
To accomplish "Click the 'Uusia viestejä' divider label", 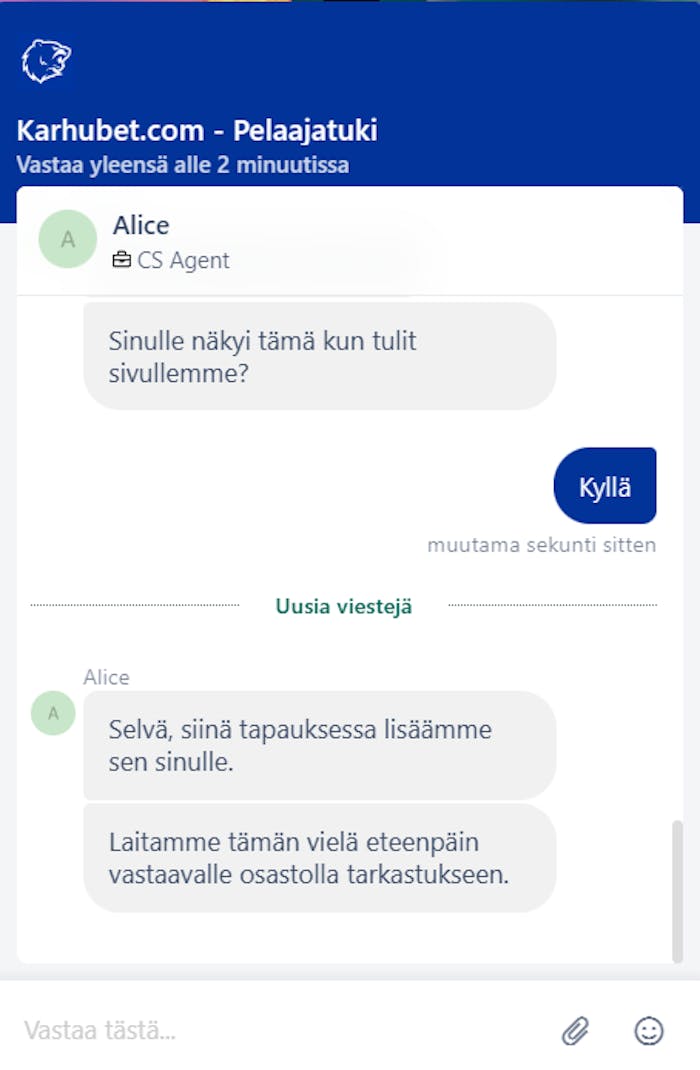I will [x=344, y=606].
